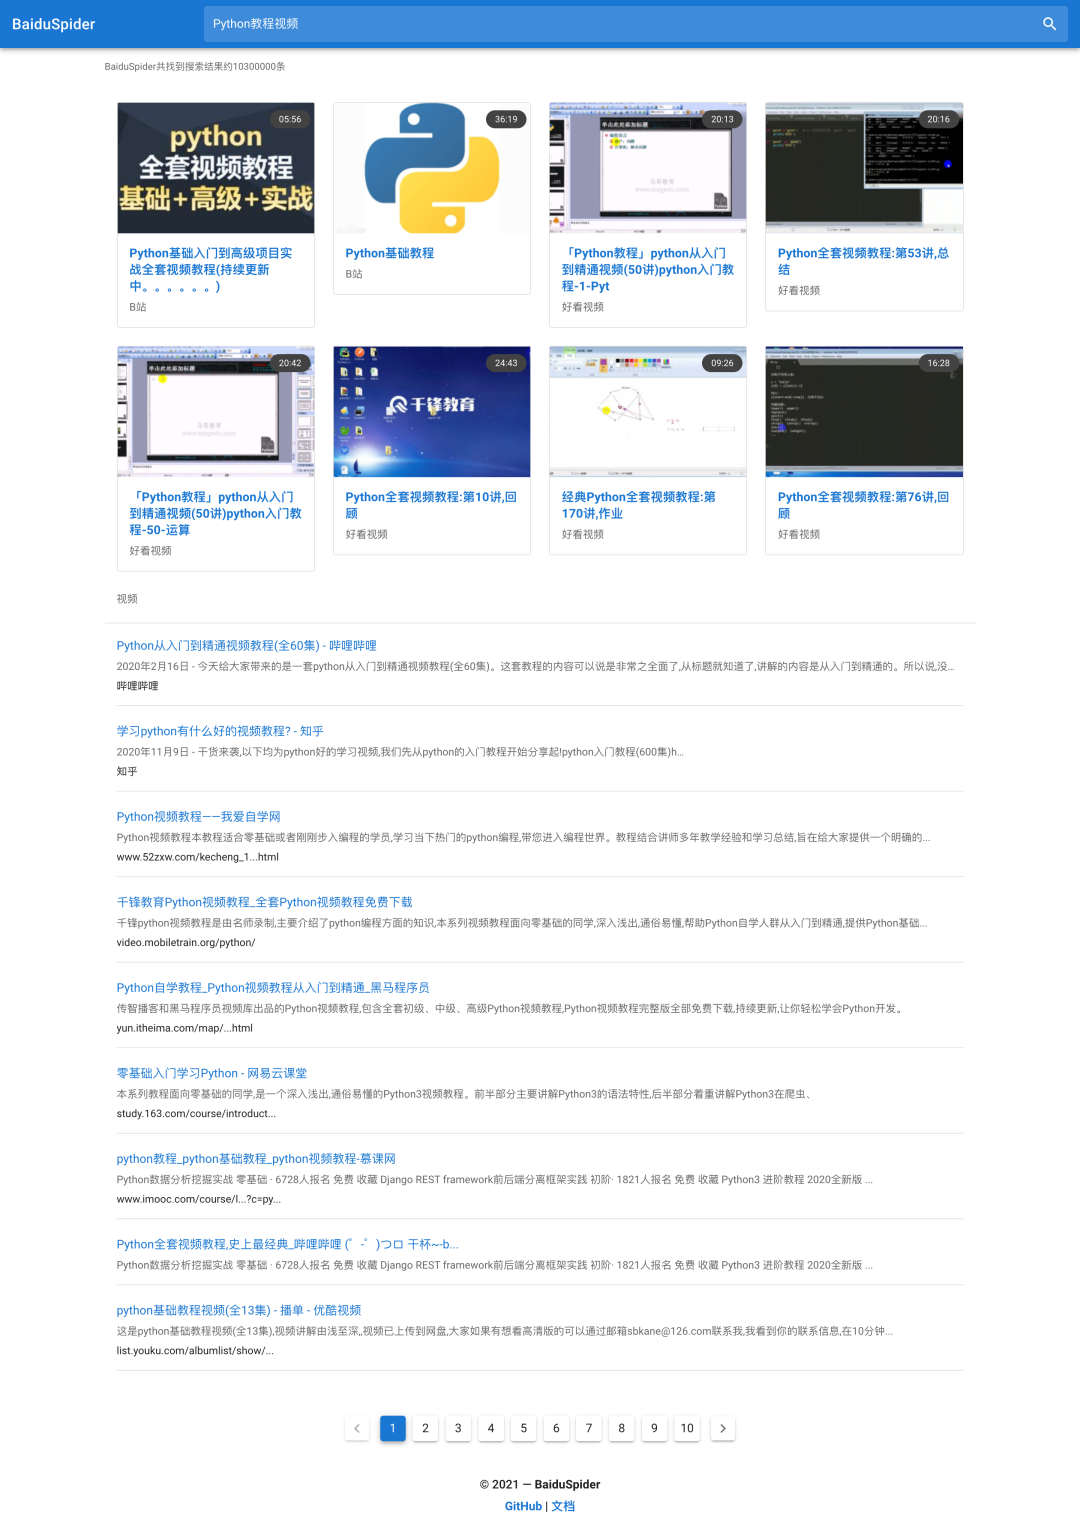Image resolution: width=1080 pixels, height=1529 pixels.
Task: Open Python全套视频教程:第53讲,总结 title
Action: point(864,261)
